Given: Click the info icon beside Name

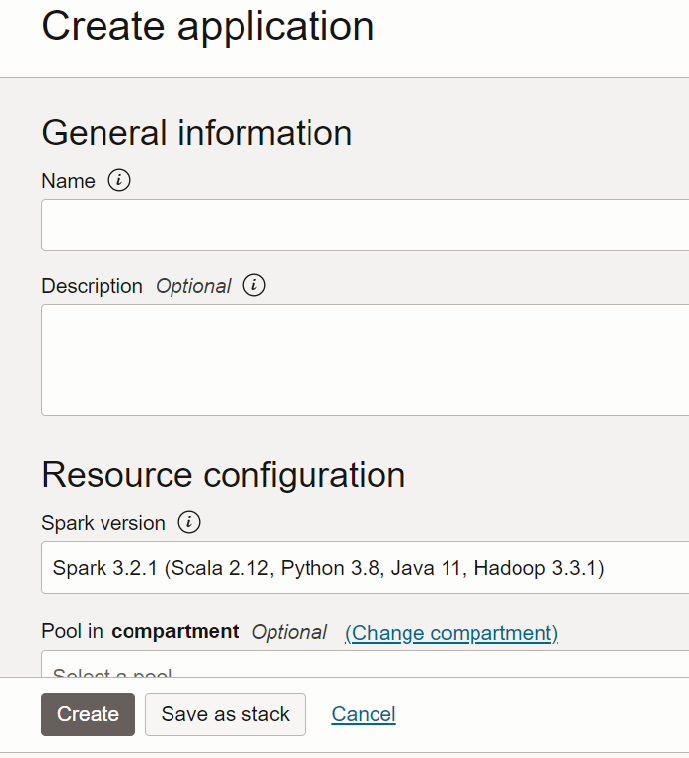Looking at the screenshot, I should pyautogui.click(x=119, y=181).
